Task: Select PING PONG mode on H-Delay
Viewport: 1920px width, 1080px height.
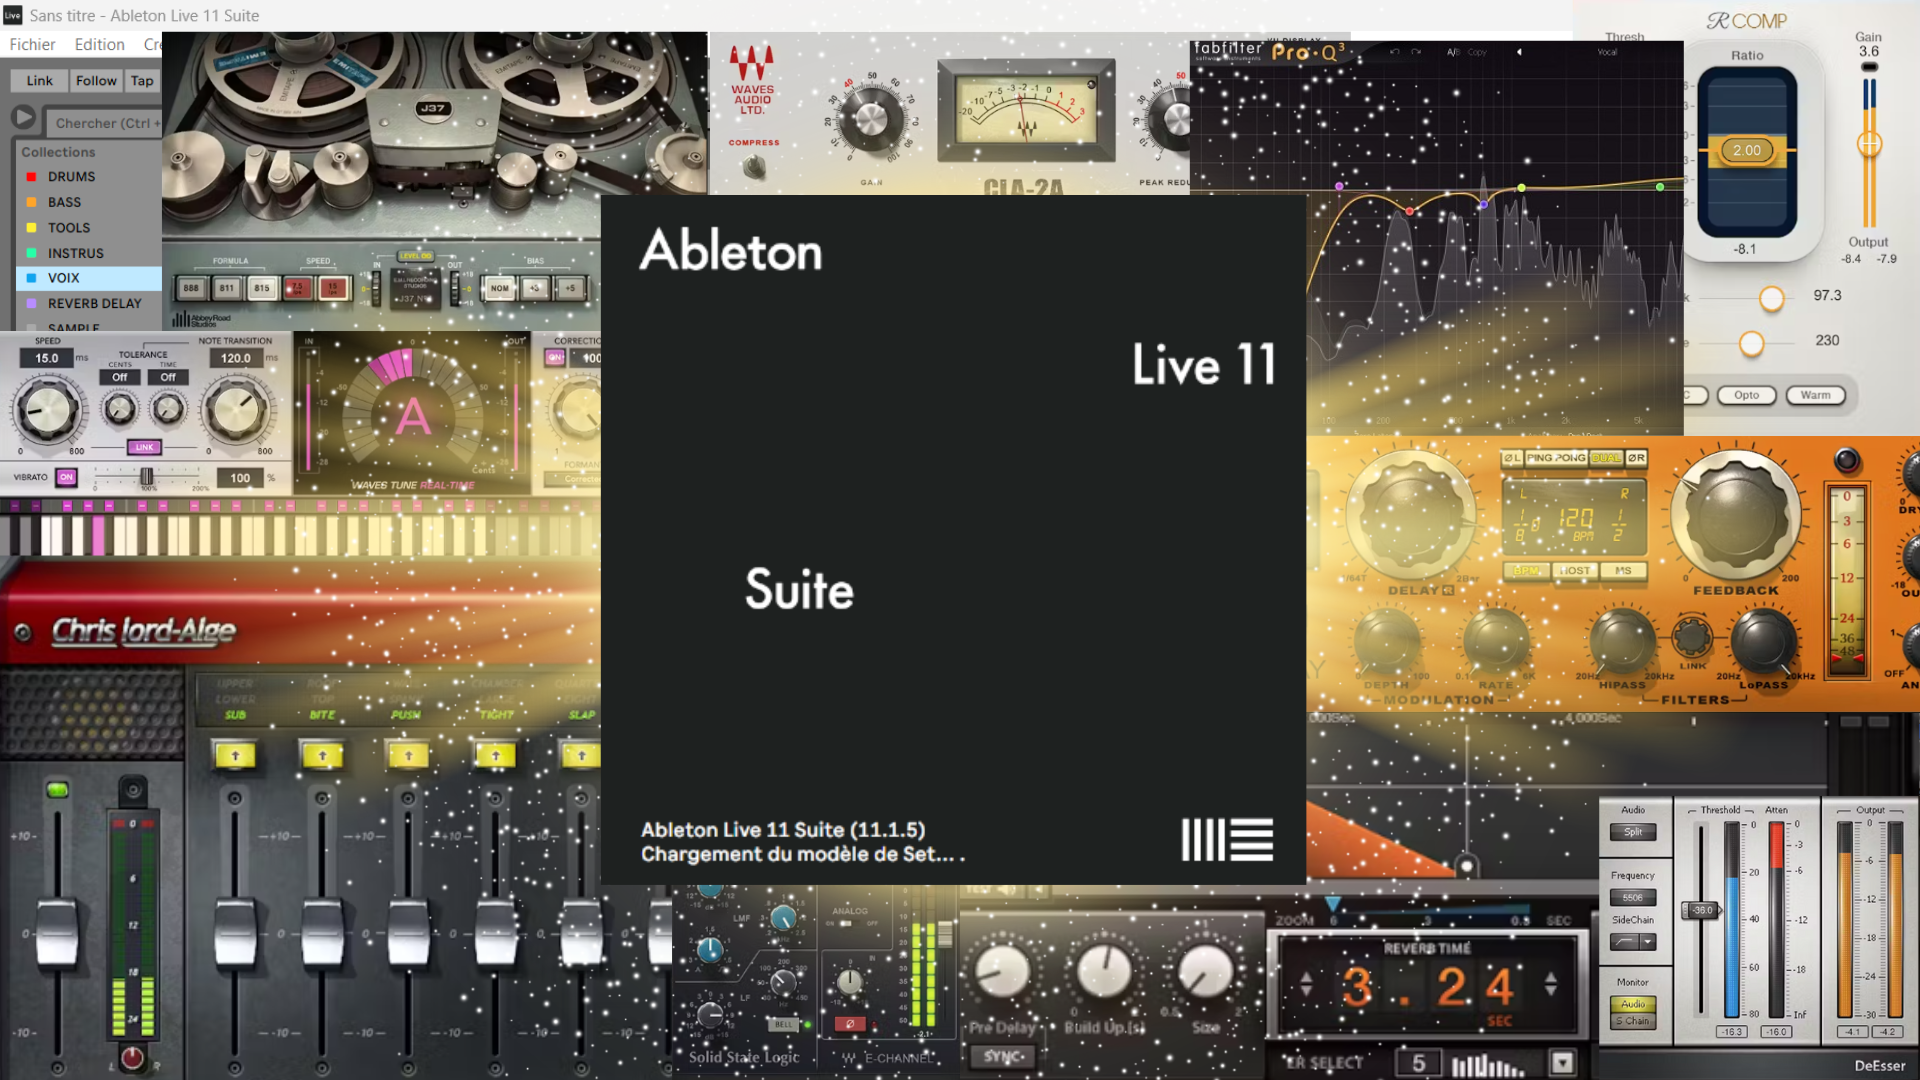Action: tap(1556, 458)
